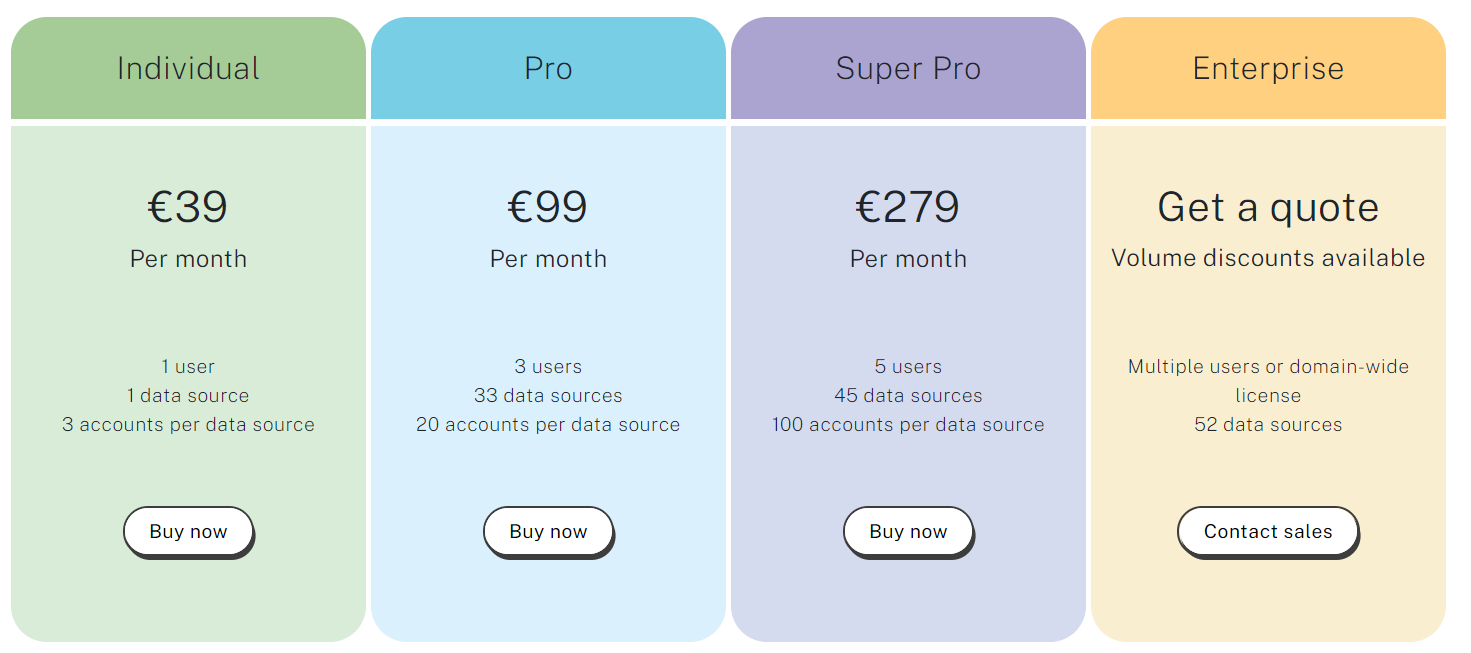Select the Individual plan header

pos(188,68)
